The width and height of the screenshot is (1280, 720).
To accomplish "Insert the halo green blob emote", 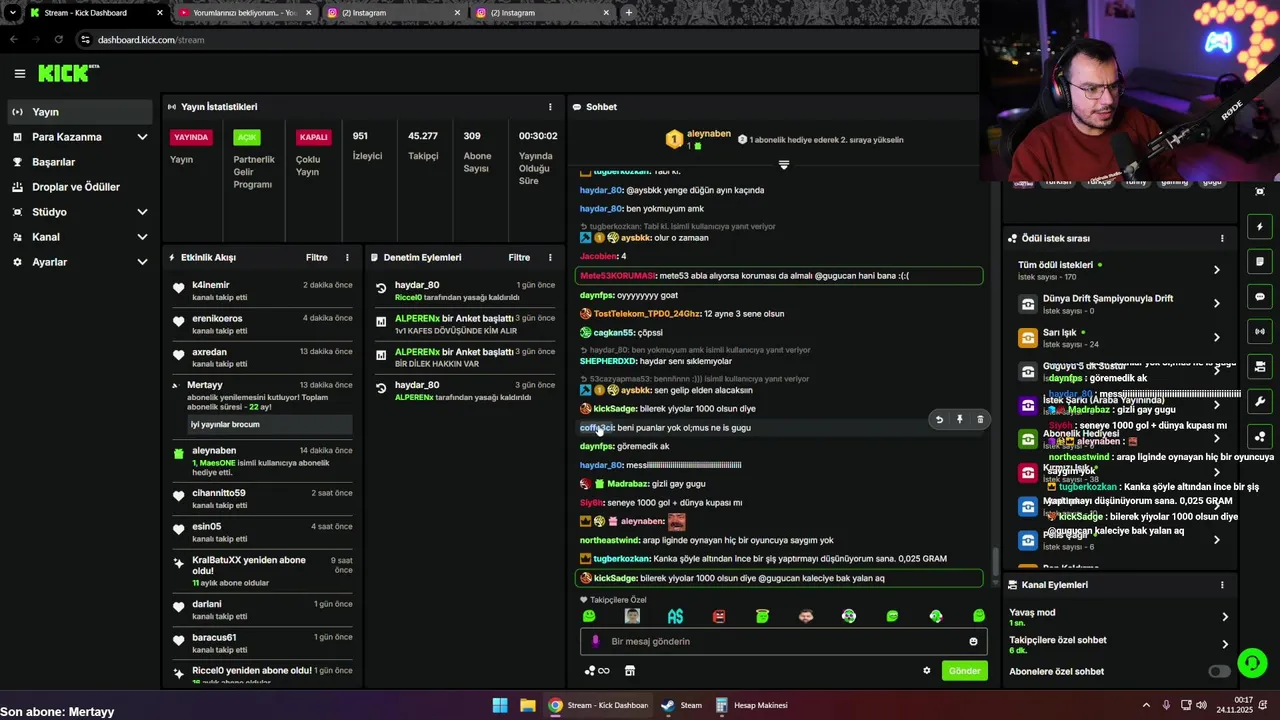I will pyautogui.click(x=762, y=617).
